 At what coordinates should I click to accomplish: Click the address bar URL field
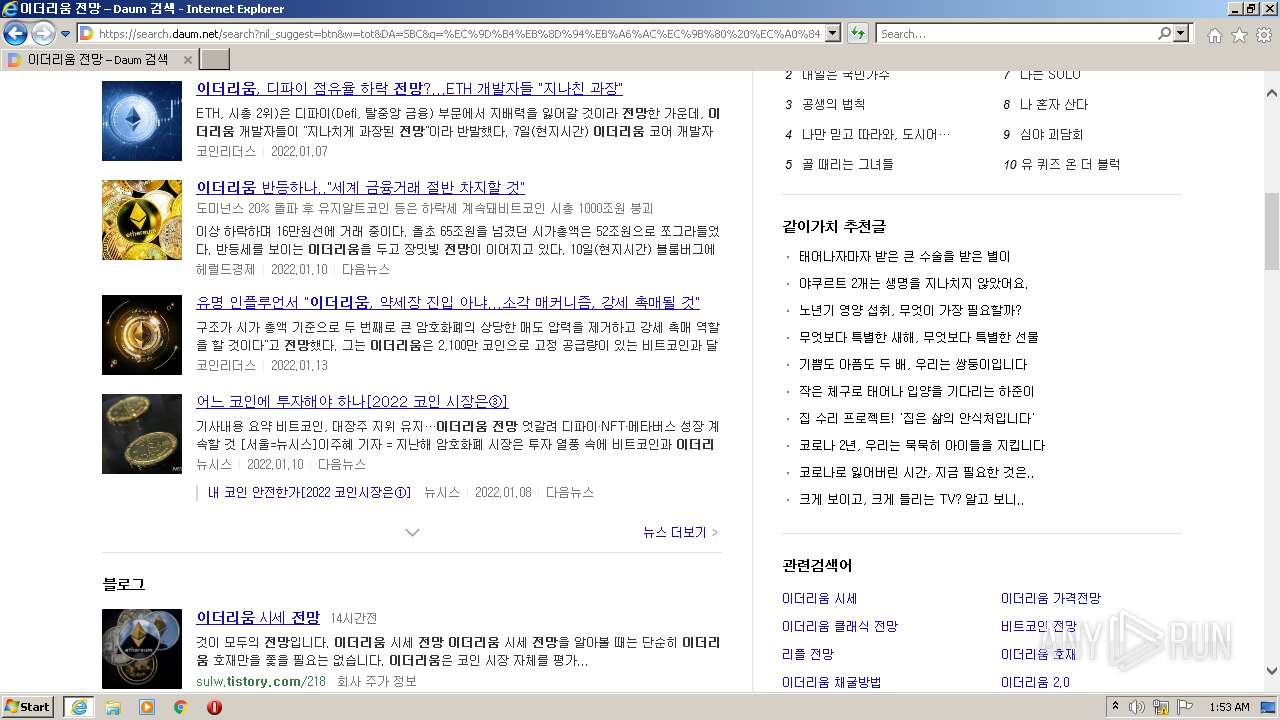(x=458, y=34)
